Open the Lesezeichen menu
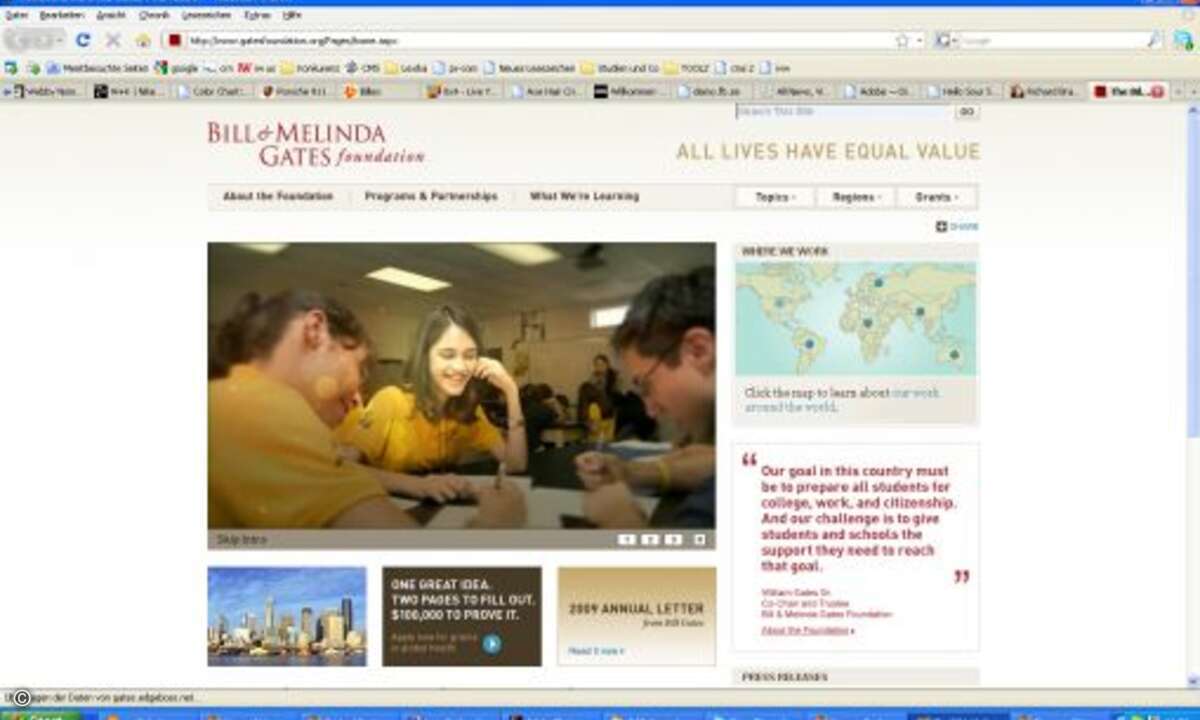This screenshot has width=1200, height=720. pyautogui.click(x=206, y=15)
